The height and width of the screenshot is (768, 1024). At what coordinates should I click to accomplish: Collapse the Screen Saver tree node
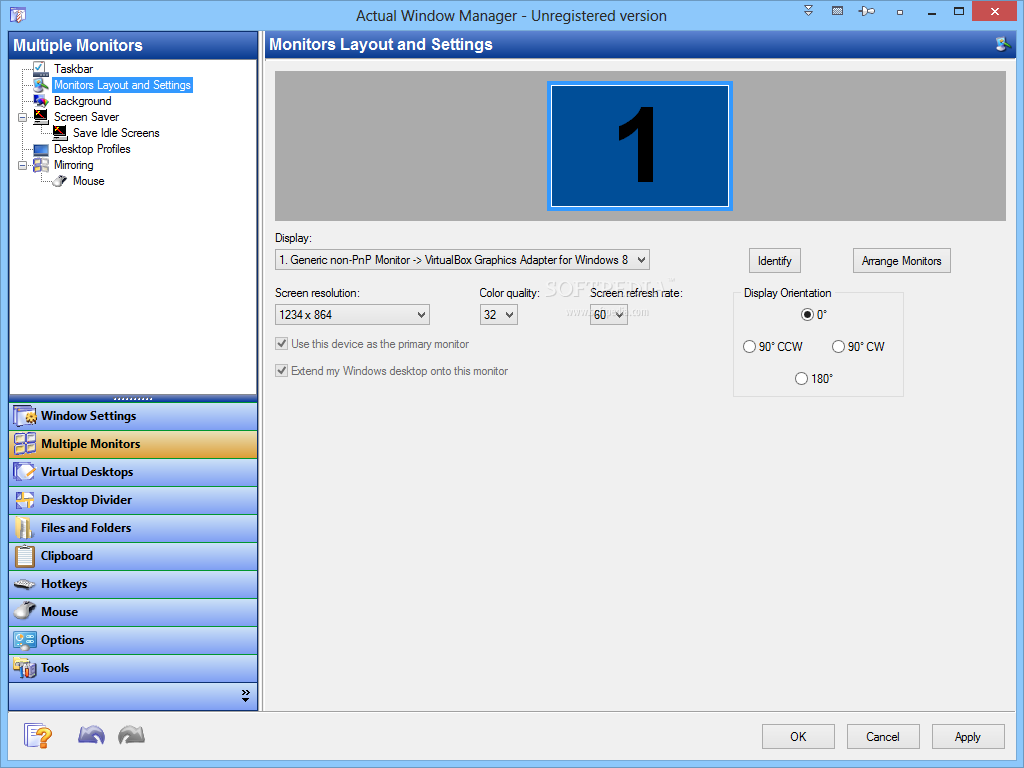pyautogui.click(x=23, y=118)
